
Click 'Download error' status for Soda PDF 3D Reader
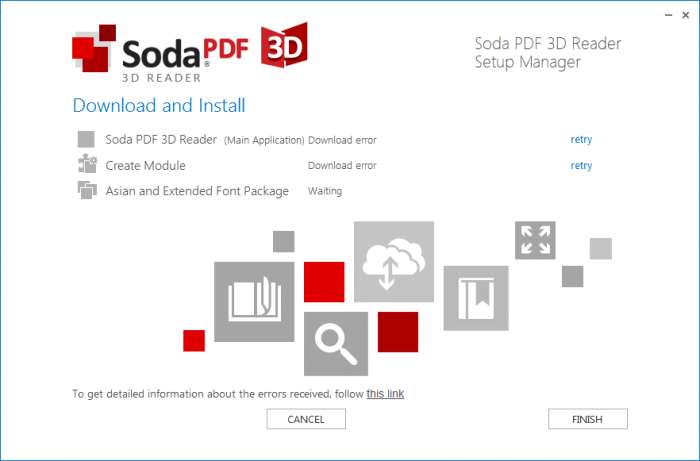click(x=342, y=140)
